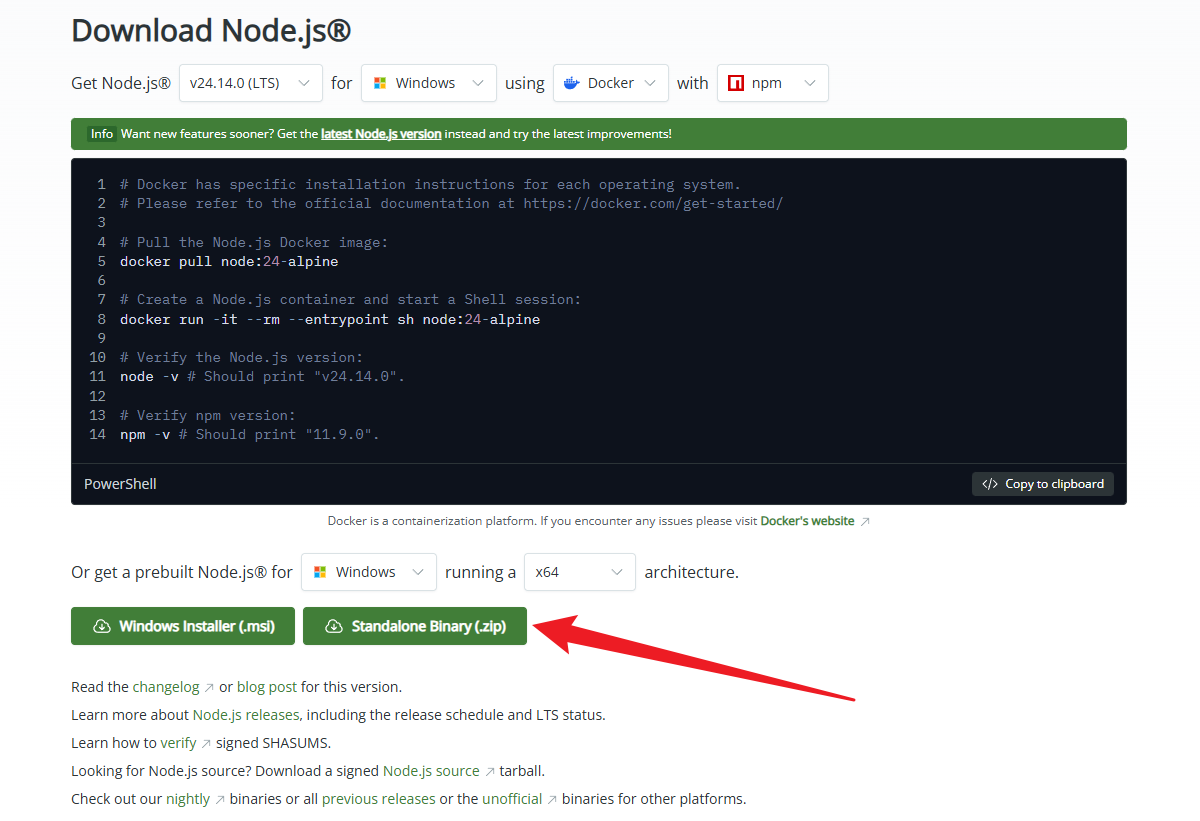Click the red npm logo icon
Viewport: 1200px width, 821px height.
click(736, 83)
